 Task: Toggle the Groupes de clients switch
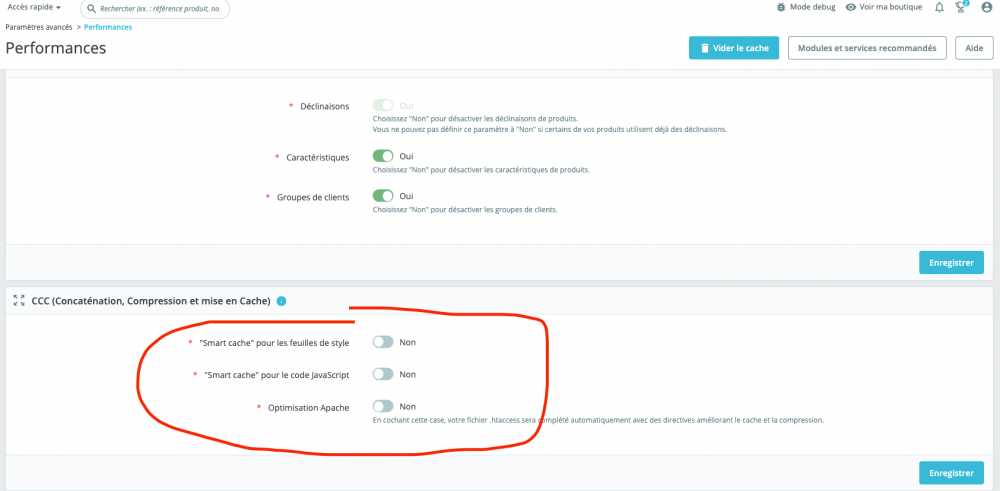[x=383, y=196]
